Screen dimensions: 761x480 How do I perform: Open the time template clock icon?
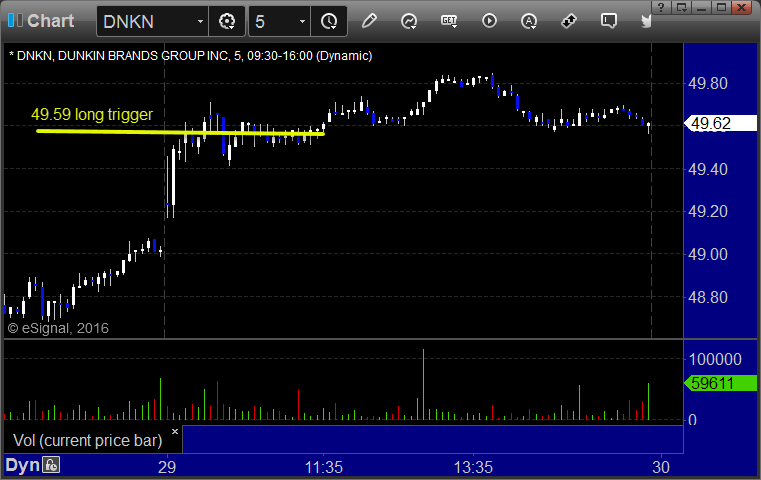tap(329, 21)
